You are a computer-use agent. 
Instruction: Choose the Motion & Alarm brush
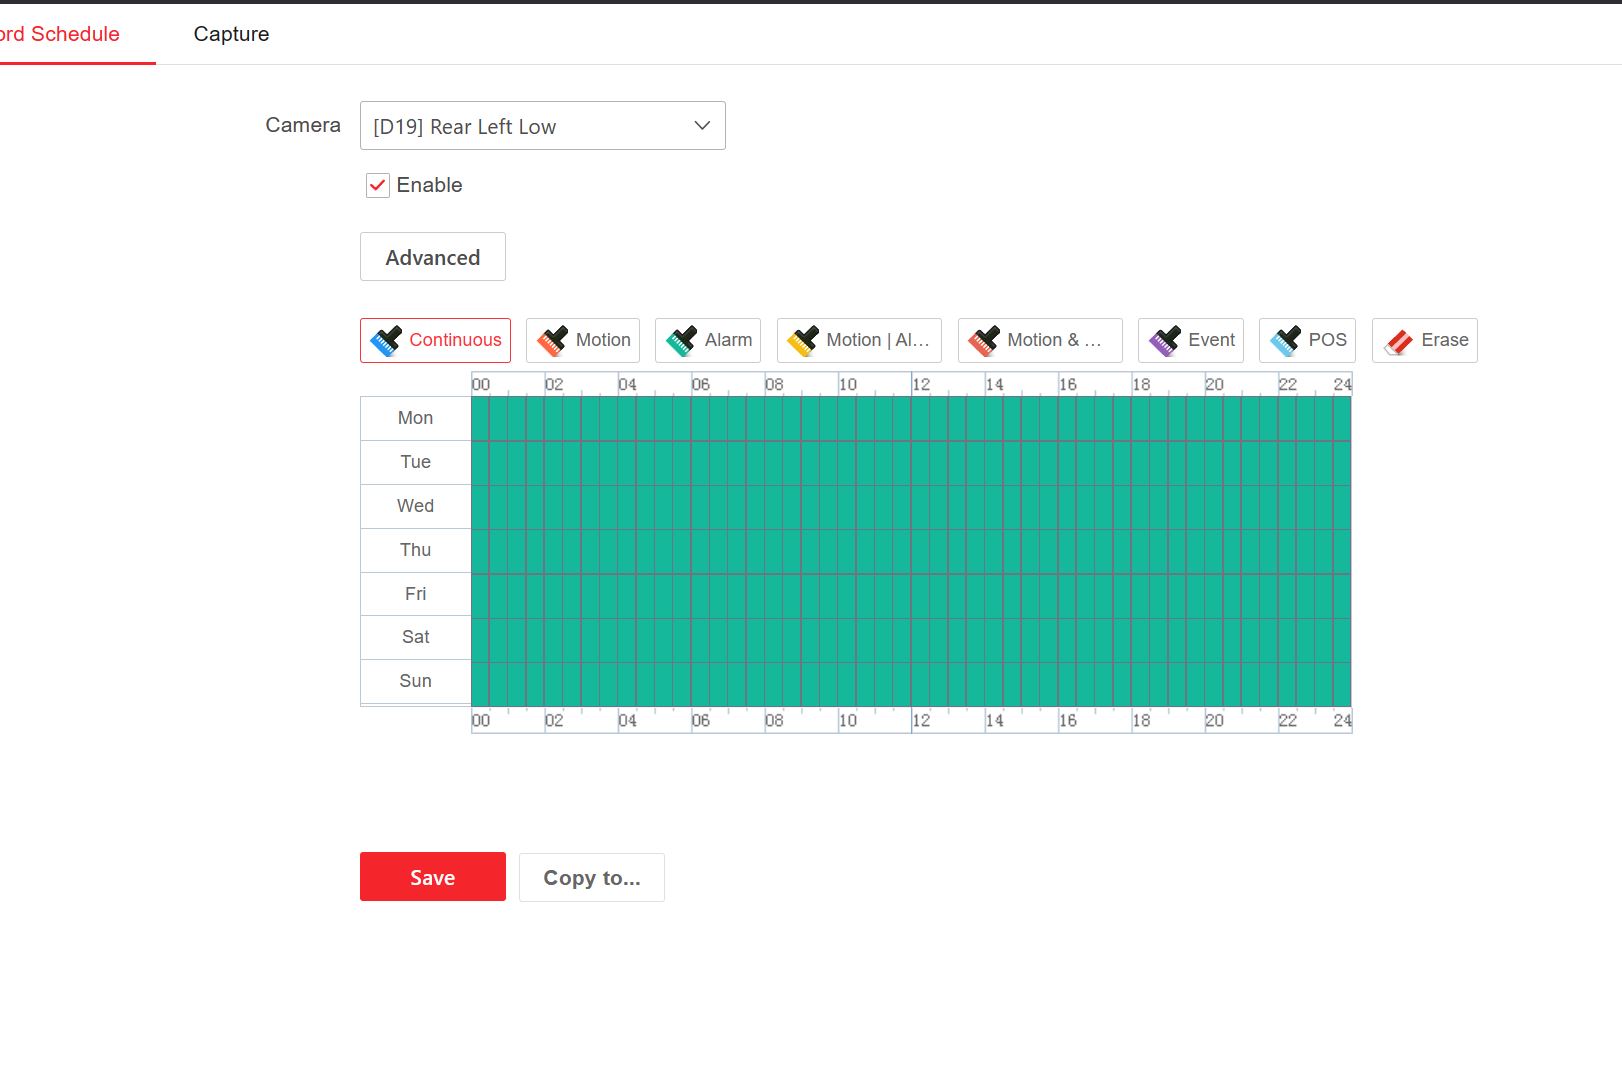click(x=1040, y=340)
